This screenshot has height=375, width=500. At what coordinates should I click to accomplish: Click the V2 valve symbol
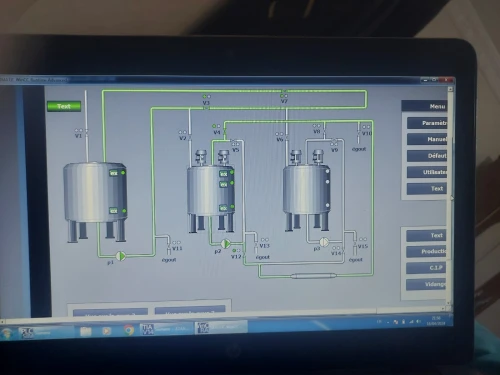190,136
